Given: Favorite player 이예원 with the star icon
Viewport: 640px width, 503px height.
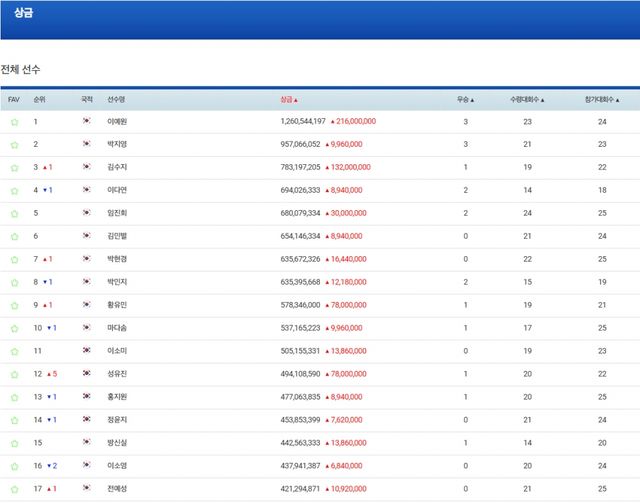Looking at the screenshot, I should pyautogui.click(x=14, y=122).
